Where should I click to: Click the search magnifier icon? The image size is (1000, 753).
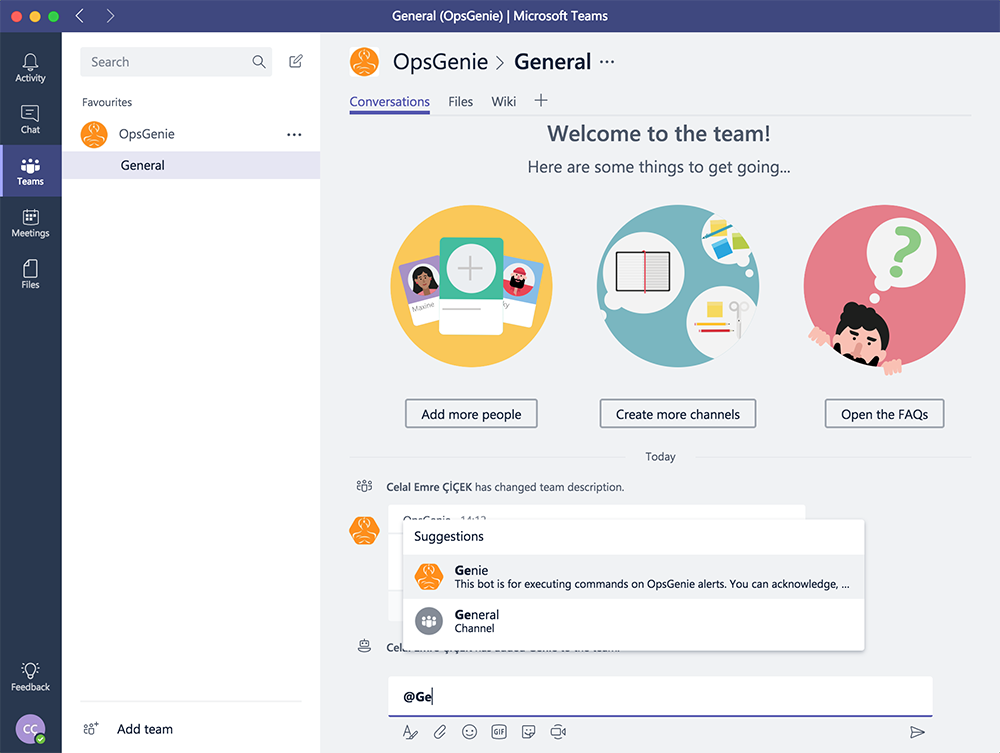point(258,62)
